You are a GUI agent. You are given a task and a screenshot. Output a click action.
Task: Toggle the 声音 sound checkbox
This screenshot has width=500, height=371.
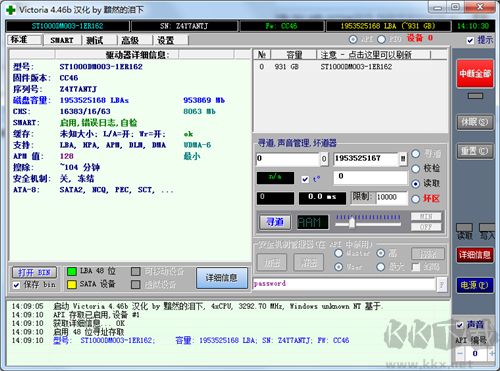point(460,325)
